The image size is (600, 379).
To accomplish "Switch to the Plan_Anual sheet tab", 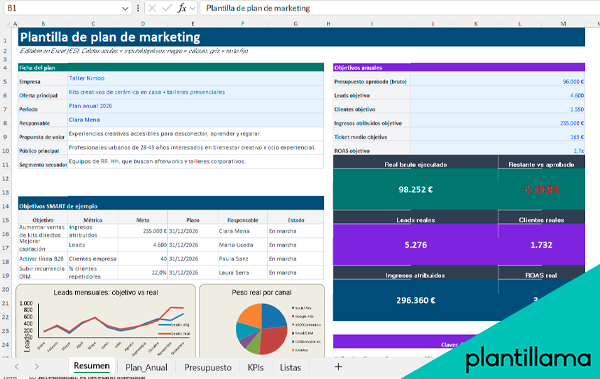I will [x=146, y=367].
